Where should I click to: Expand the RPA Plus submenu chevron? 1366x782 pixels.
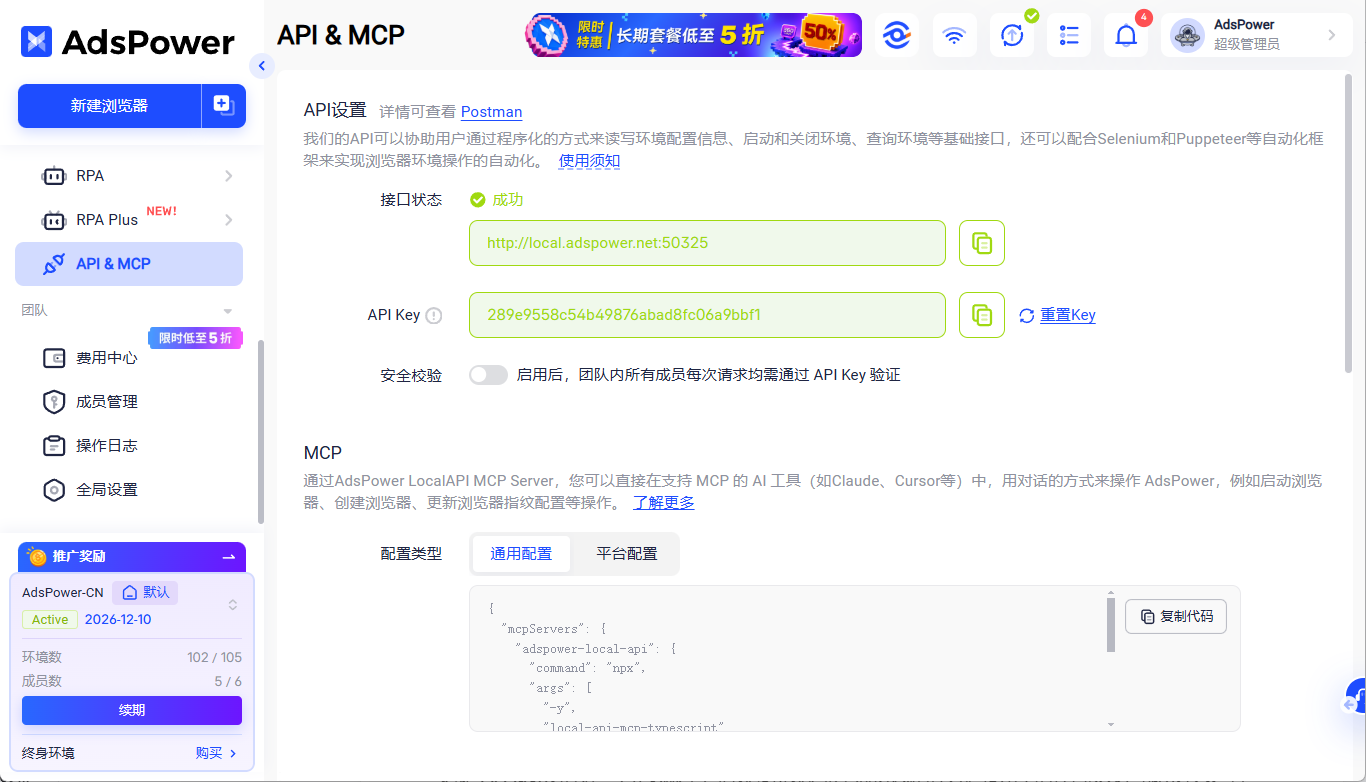pos(228,220)
